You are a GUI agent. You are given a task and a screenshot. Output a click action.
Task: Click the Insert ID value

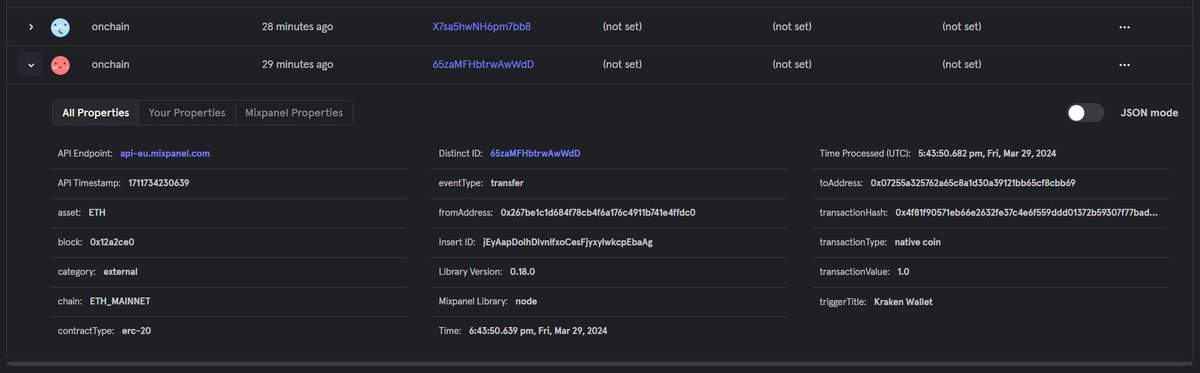pyautogui.click(x=568, y=242)
